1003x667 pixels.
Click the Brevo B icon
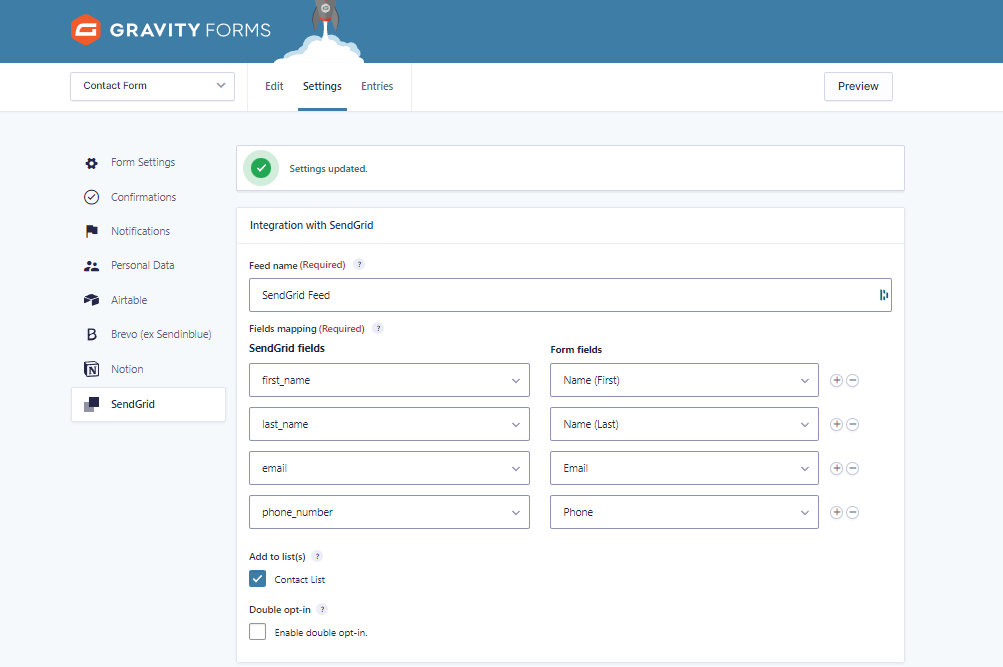click(91, 334)
